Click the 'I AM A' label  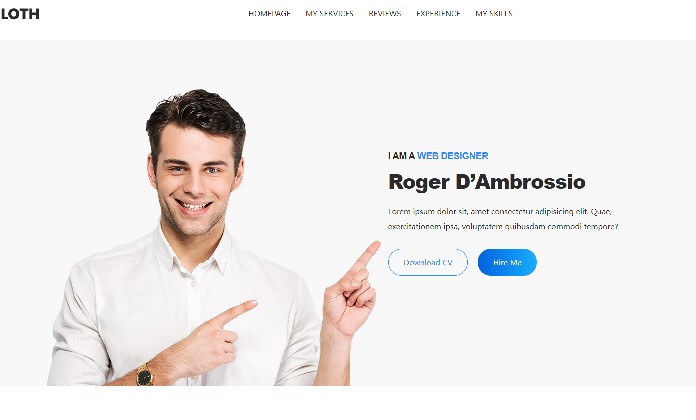tap(401, 156)
